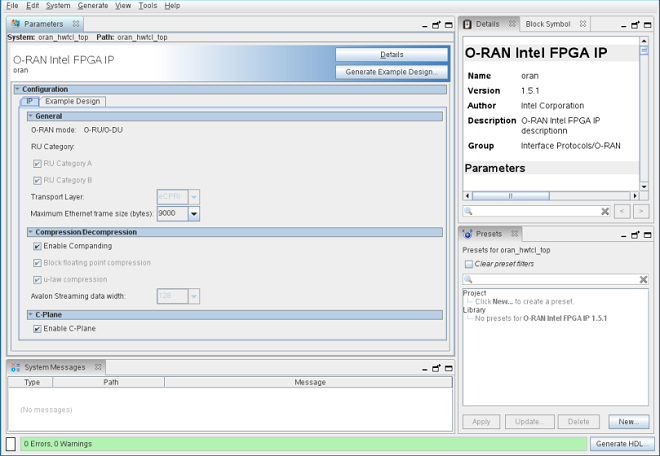This screenshot has height=456, width=660.
Task: Focus the Details search input field
Action: pyautogui.click(x=537, y=211)
